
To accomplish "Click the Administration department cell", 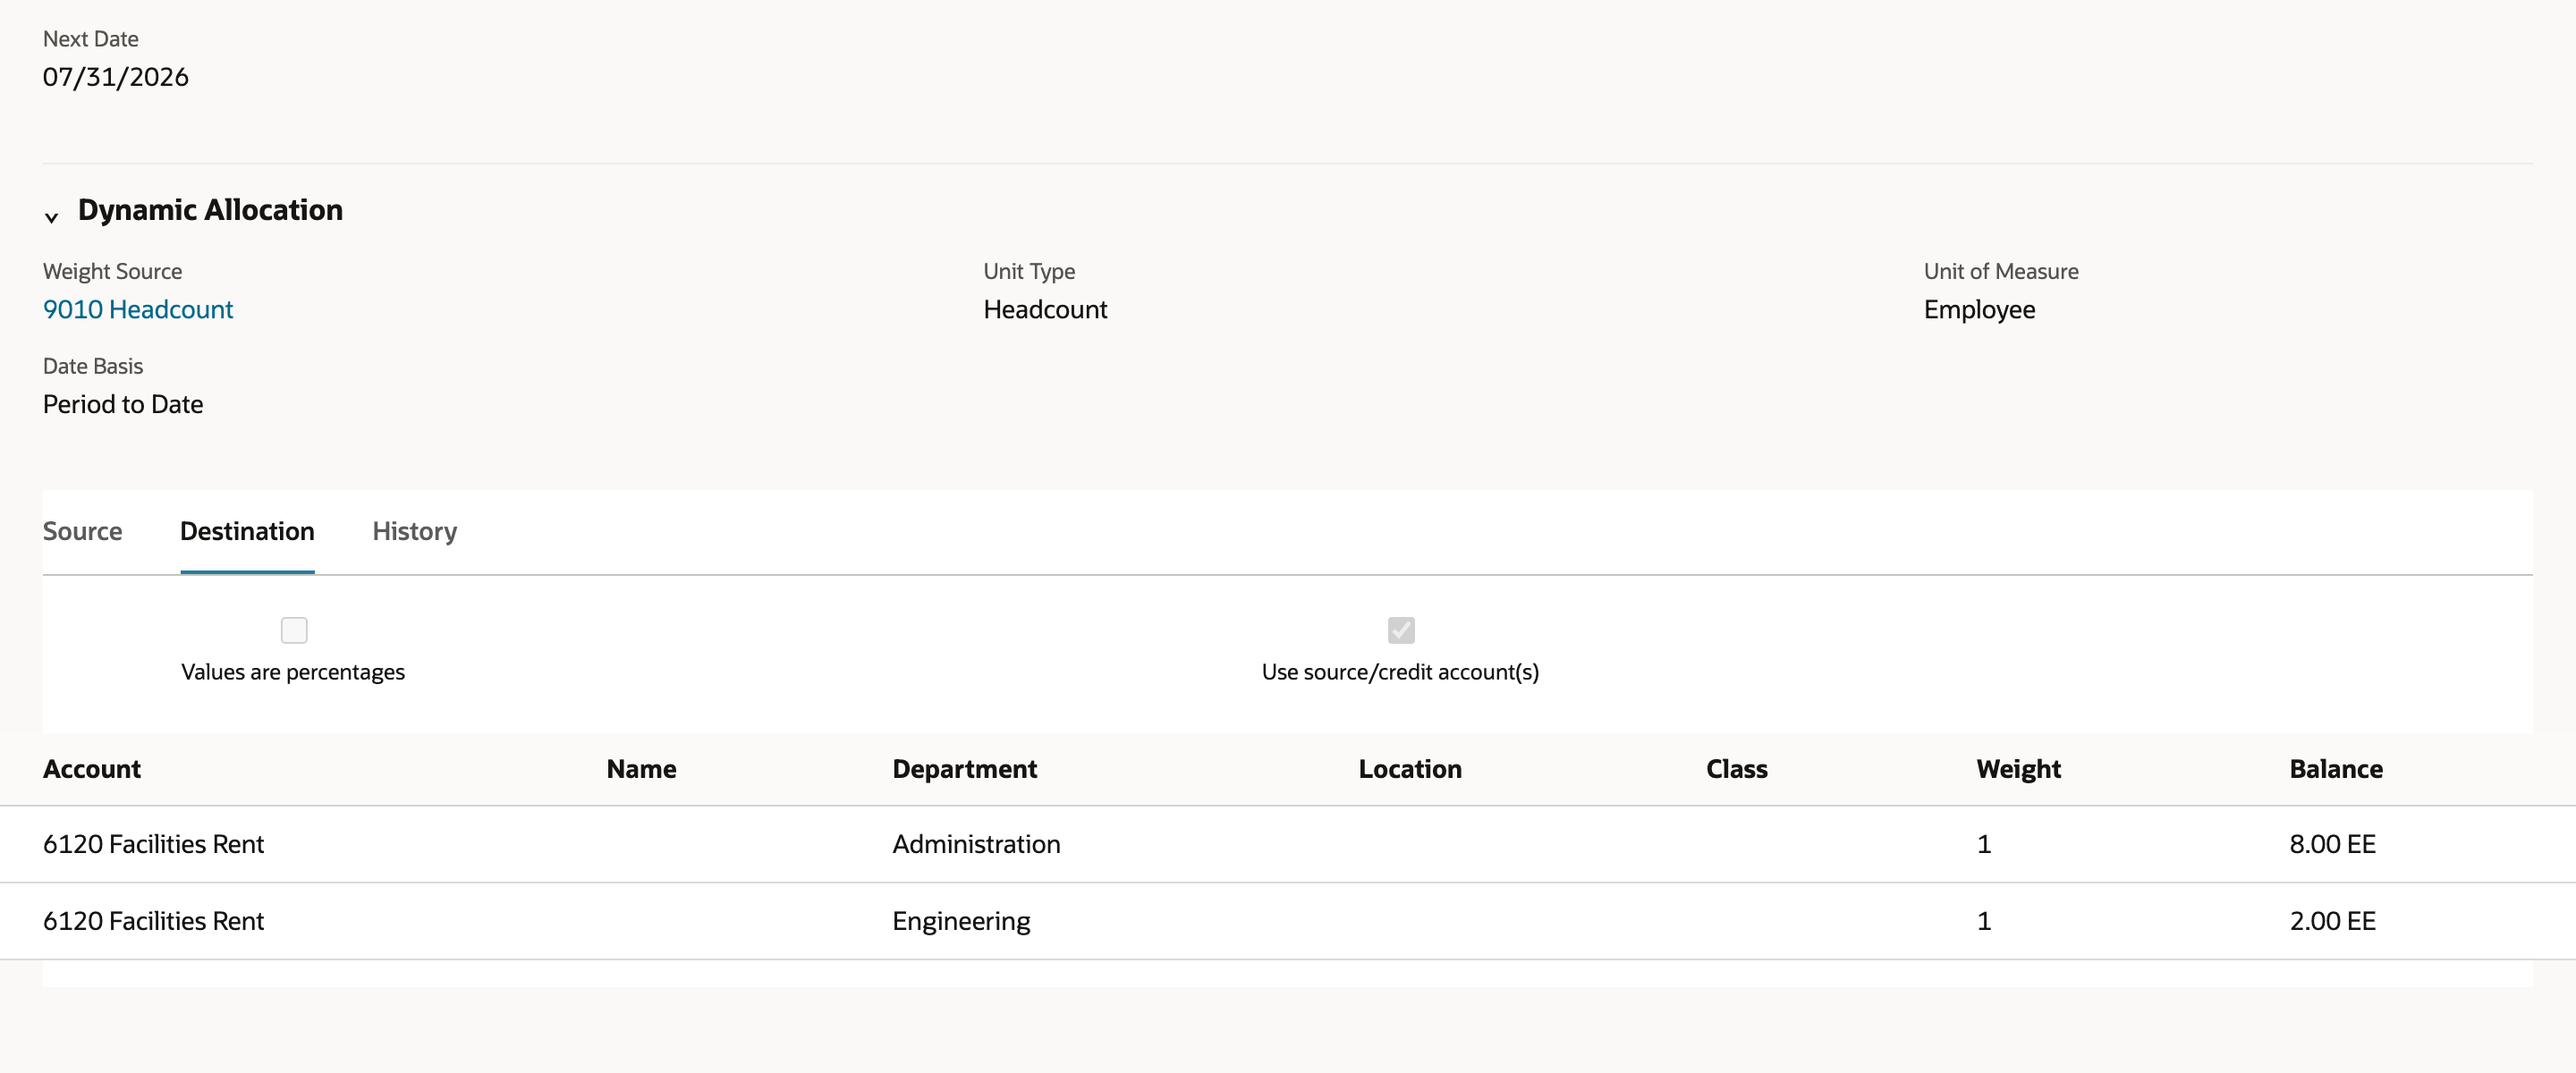I will pos(976,844).
